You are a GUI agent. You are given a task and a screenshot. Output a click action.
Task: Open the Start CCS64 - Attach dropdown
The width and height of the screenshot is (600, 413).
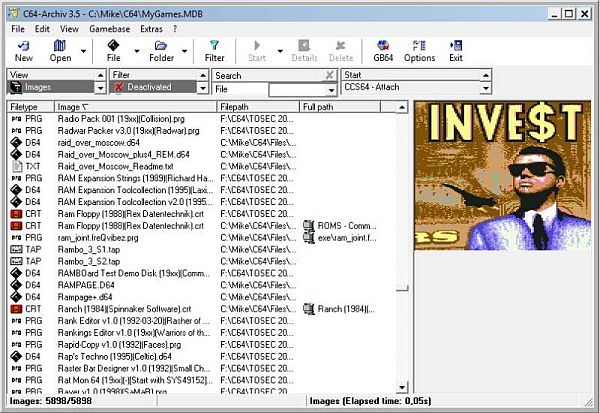tap(486, 88)
